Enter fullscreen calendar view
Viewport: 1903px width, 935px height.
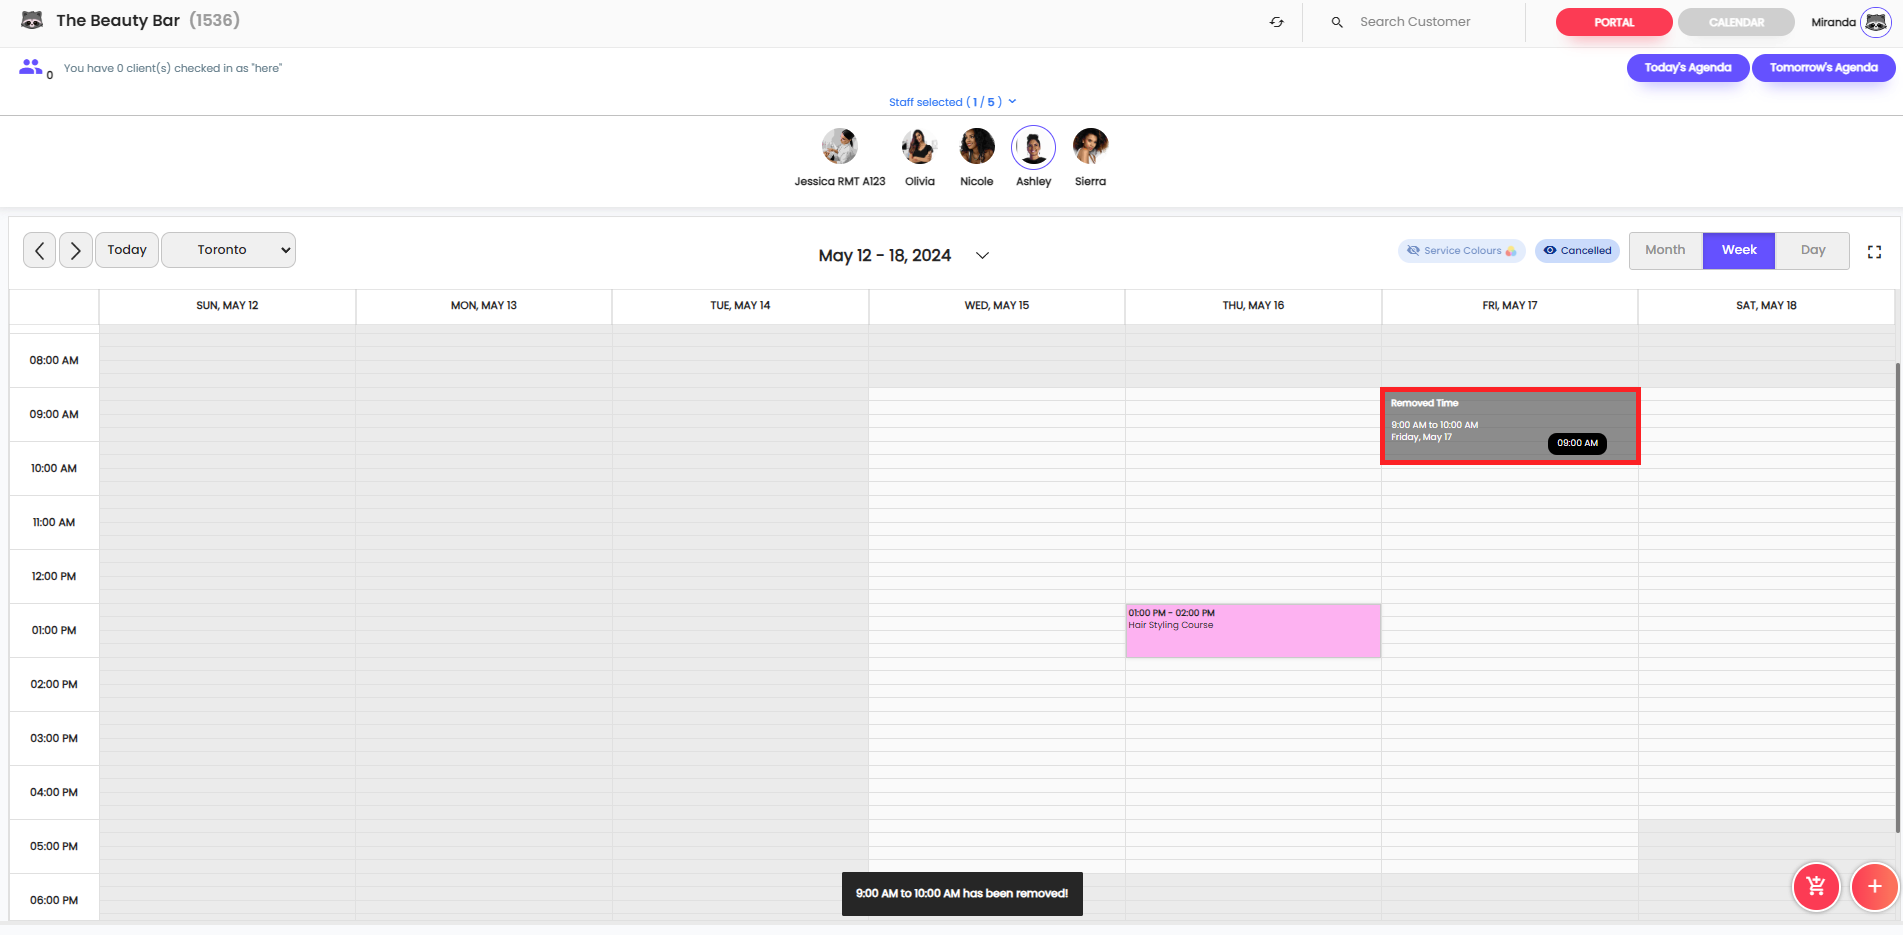[1874, 252]
